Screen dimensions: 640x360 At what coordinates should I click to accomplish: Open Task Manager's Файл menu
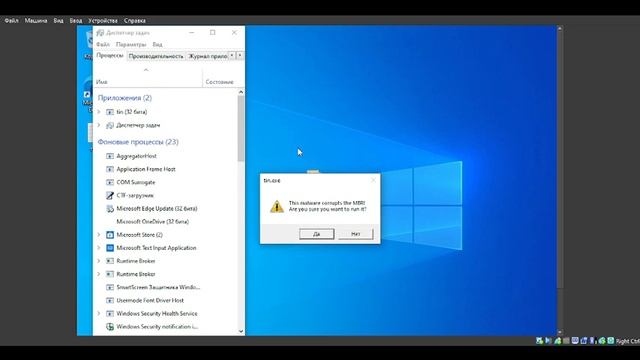click(x=103, y=44)
